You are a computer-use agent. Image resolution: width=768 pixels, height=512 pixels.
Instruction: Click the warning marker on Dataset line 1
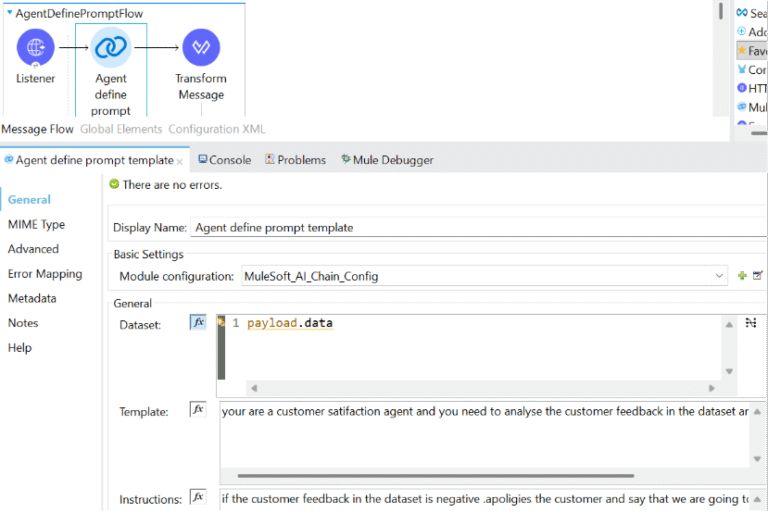[221, 322]
